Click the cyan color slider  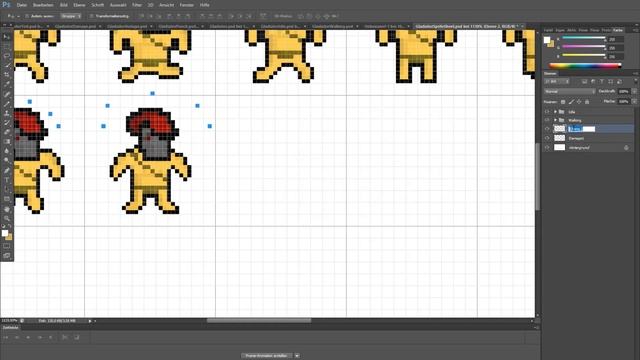click(x=584, y=38)
